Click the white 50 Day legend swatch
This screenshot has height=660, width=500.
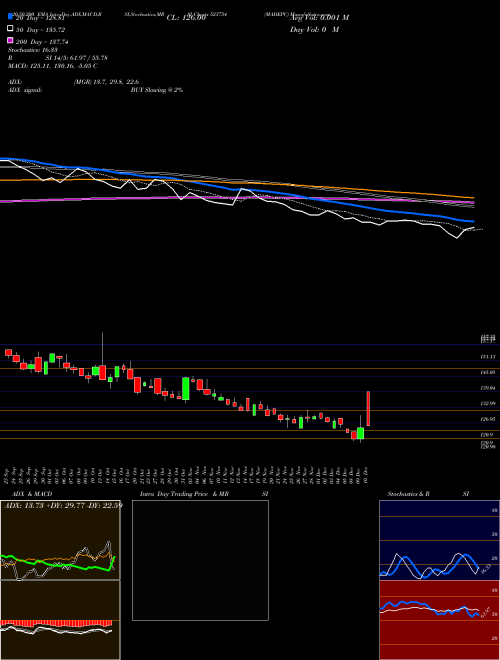tap(11, 29)
